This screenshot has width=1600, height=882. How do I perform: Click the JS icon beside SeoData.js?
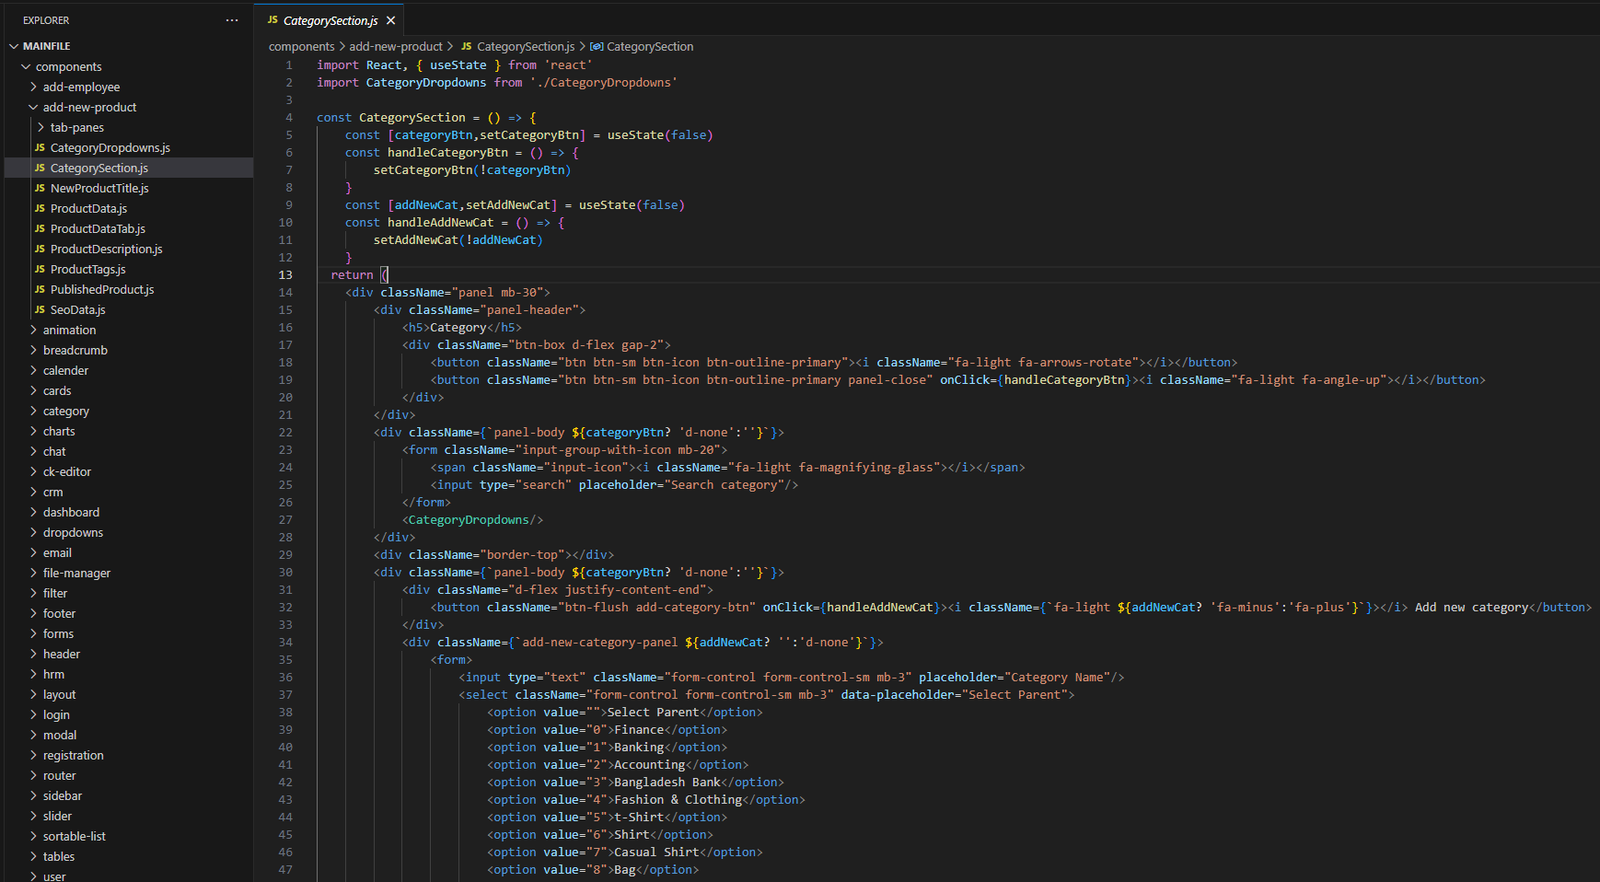pyautogui.click(x=40, y=310)
